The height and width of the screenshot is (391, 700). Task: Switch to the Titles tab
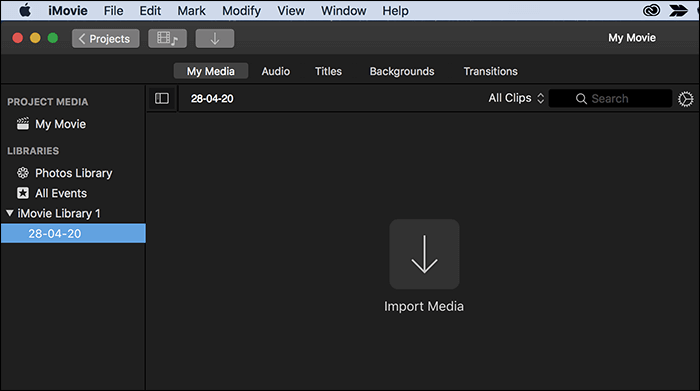click(328, 71)
